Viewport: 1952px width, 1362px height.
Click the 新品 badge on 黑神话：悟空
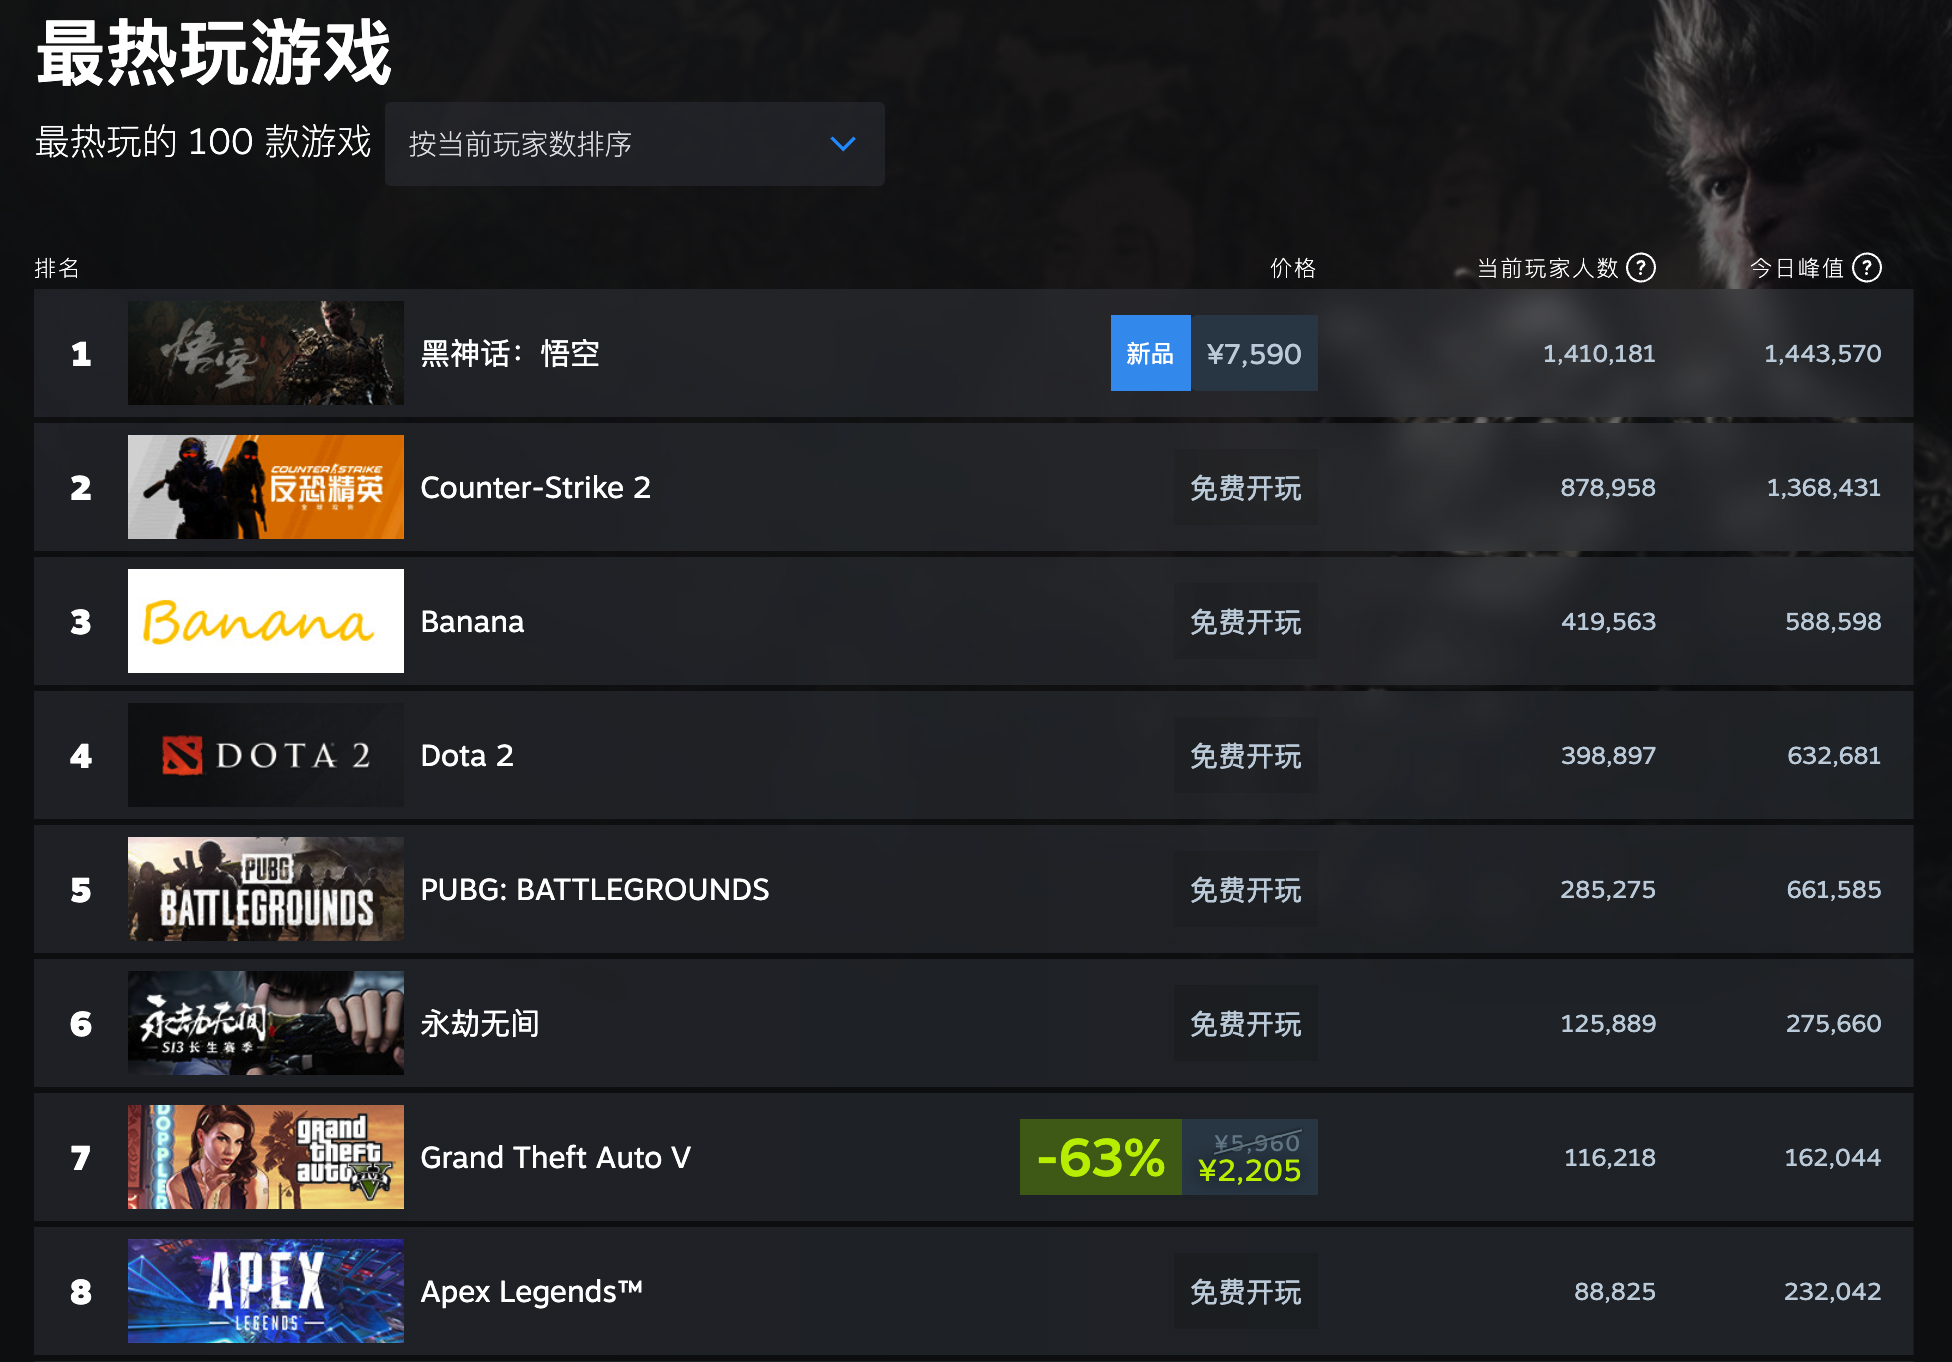(x=1150, y=353)
